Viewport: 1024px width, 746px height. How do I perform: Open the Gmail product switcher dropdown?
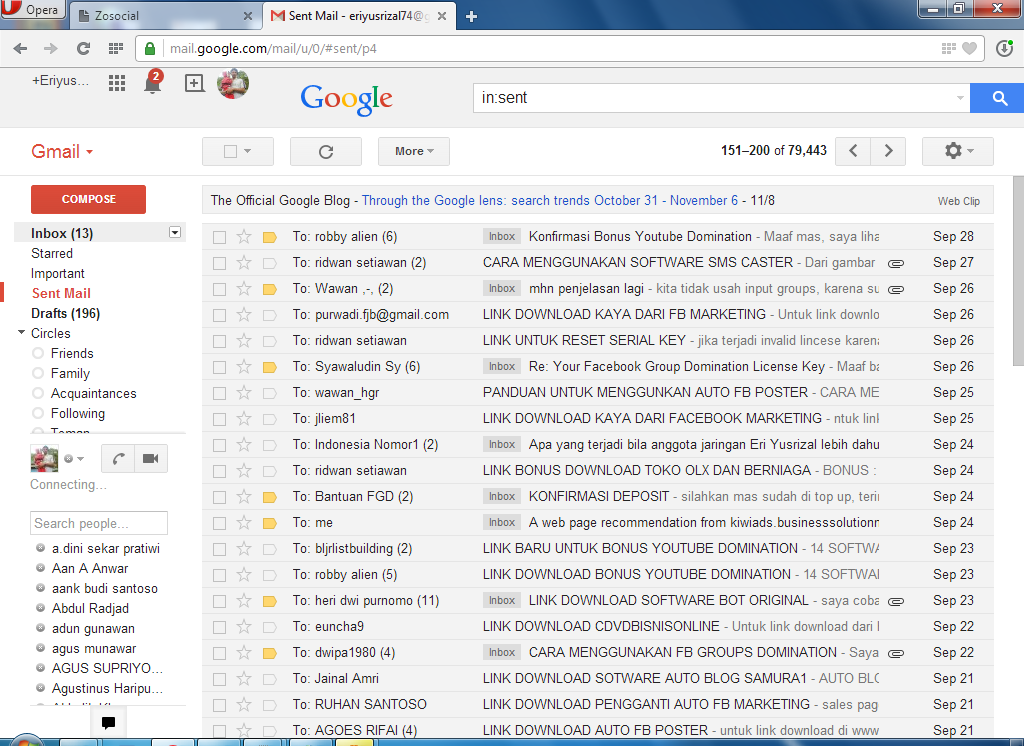[x=62, y=152]
